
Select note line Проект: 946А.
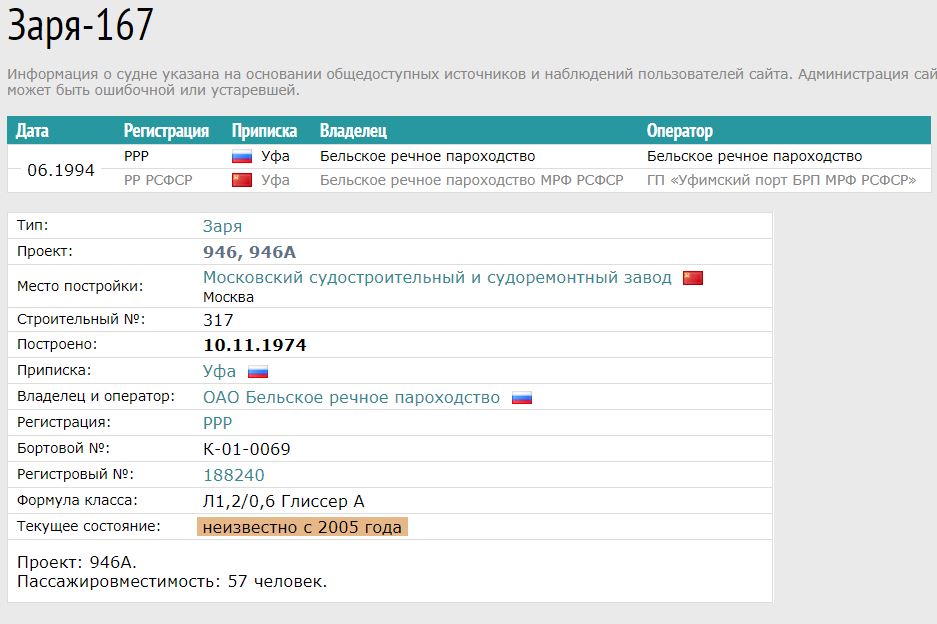click(76, 562)
